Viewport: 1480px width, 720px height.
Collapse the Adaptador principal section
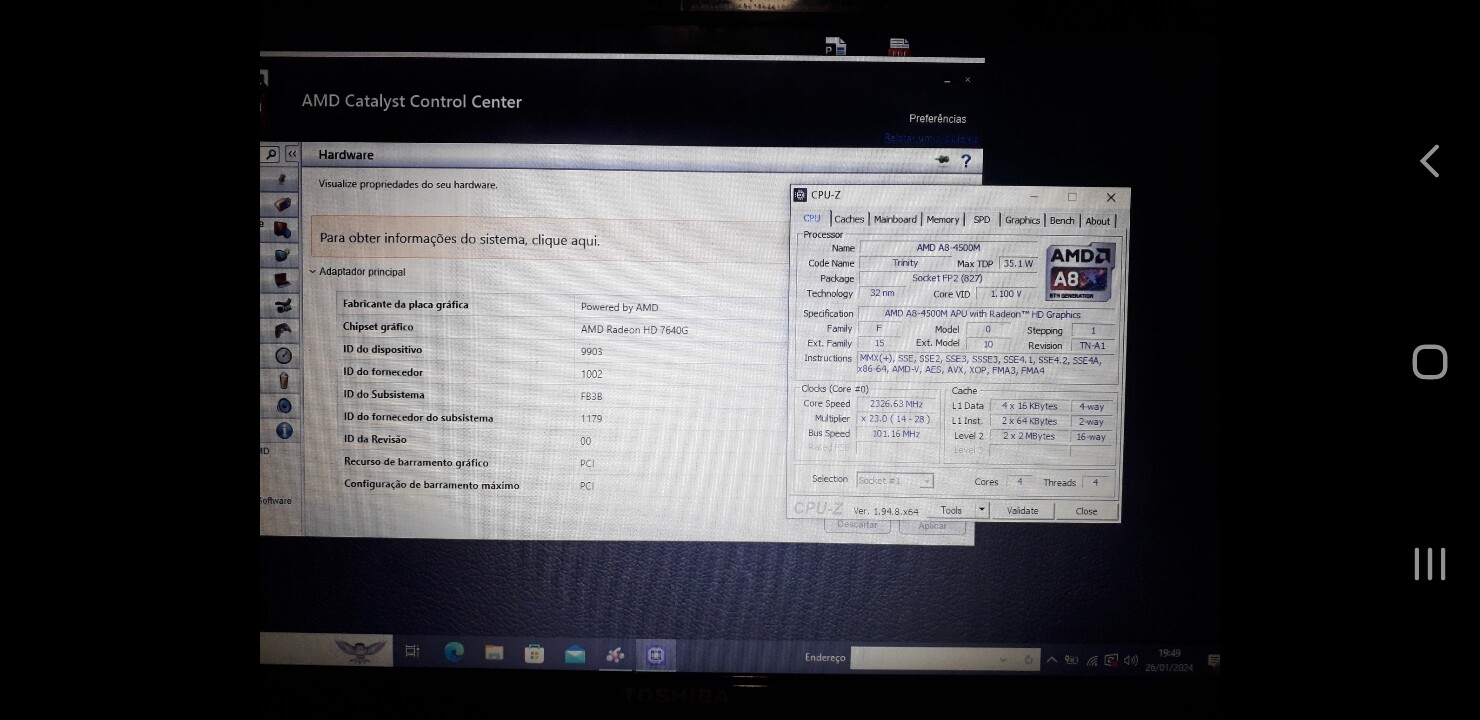click(313, 272)
